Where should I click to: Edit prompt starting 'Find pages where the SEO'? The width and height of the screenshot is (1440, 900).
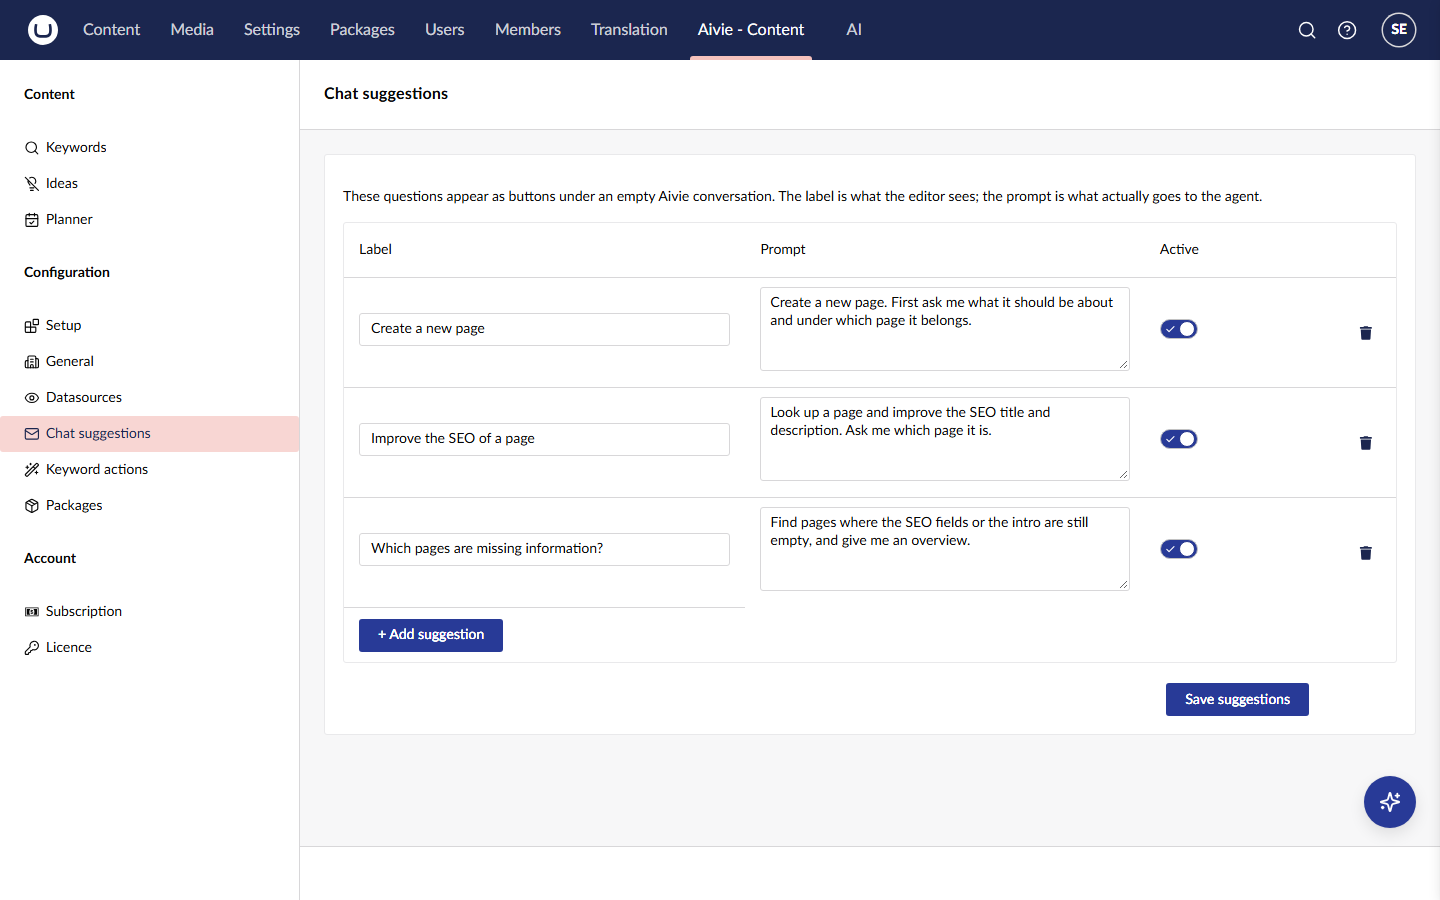[x=945, y=549]
